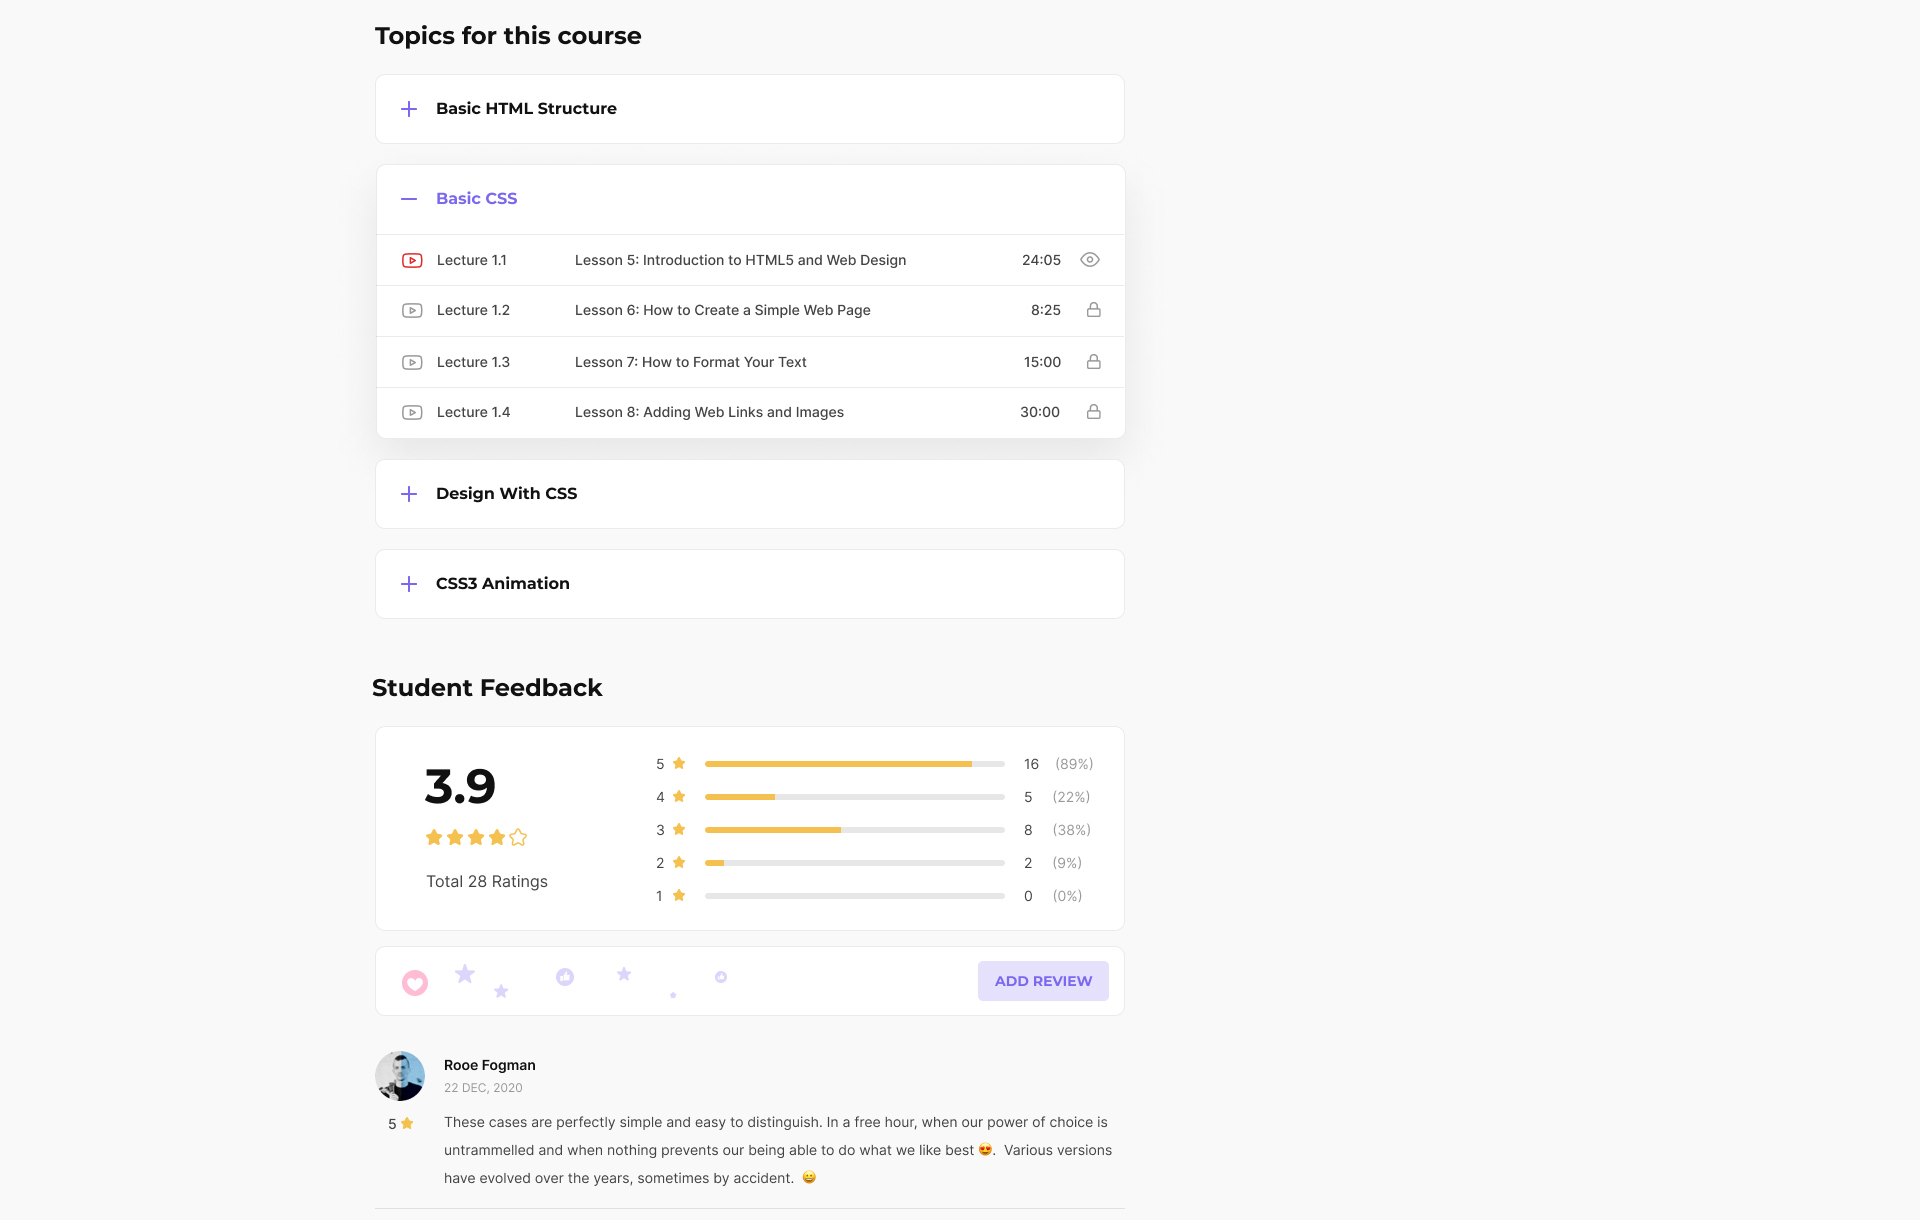Collapse the Basic CSS section
Image resolution: width=1920 pixels, height=1220 pixels.
click(750, 199)
